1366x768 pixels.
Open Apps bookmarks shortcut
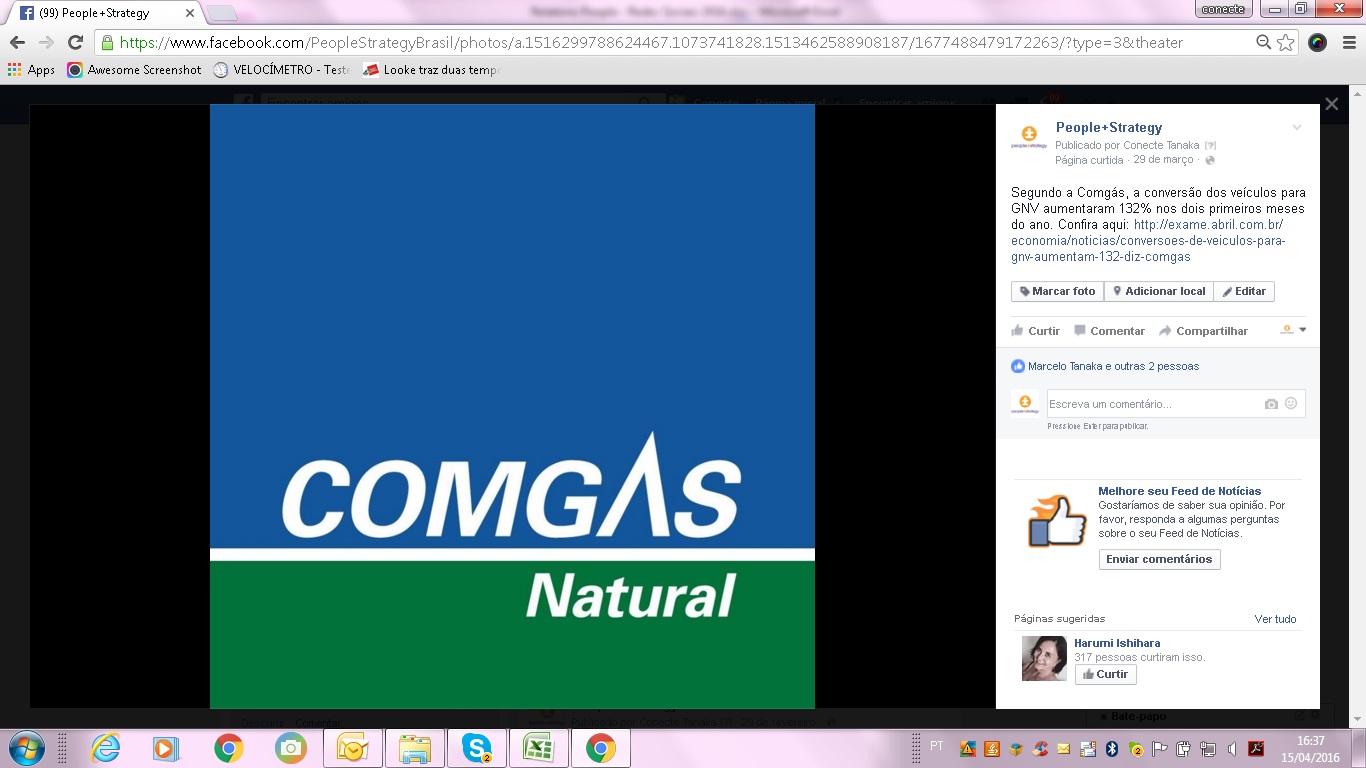point(31,70)
